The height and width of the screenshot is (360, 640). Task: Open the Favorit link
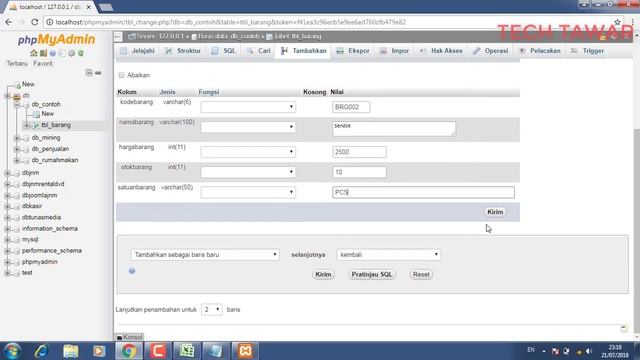pos(43,63)
